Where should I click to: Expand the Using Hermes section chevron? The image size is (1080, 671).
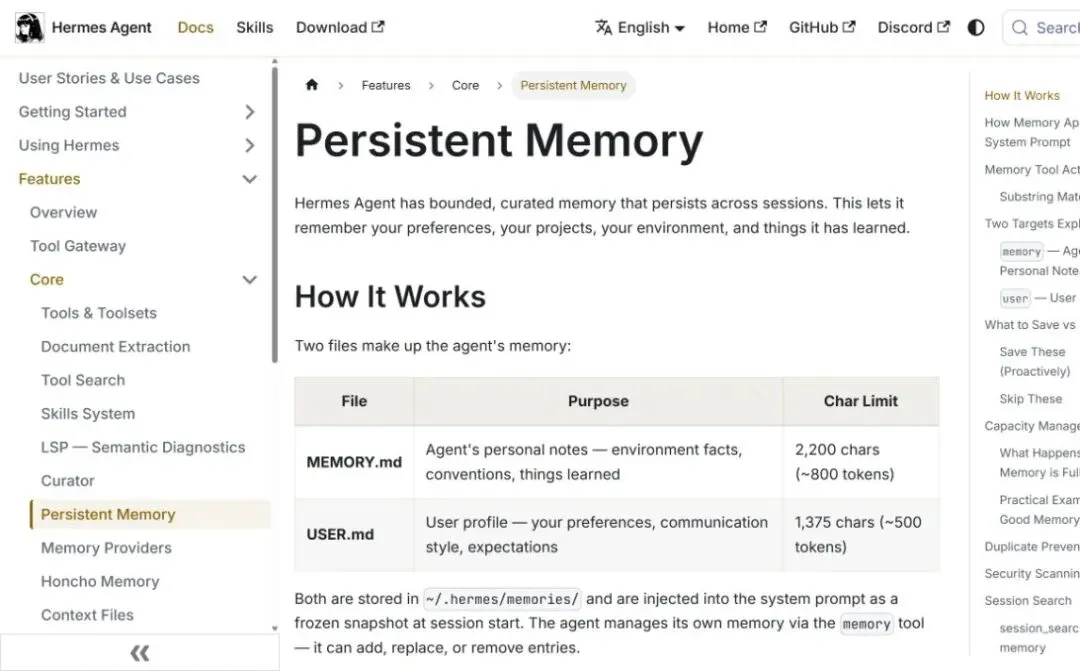pyautogui.click(x=249, y=145)
